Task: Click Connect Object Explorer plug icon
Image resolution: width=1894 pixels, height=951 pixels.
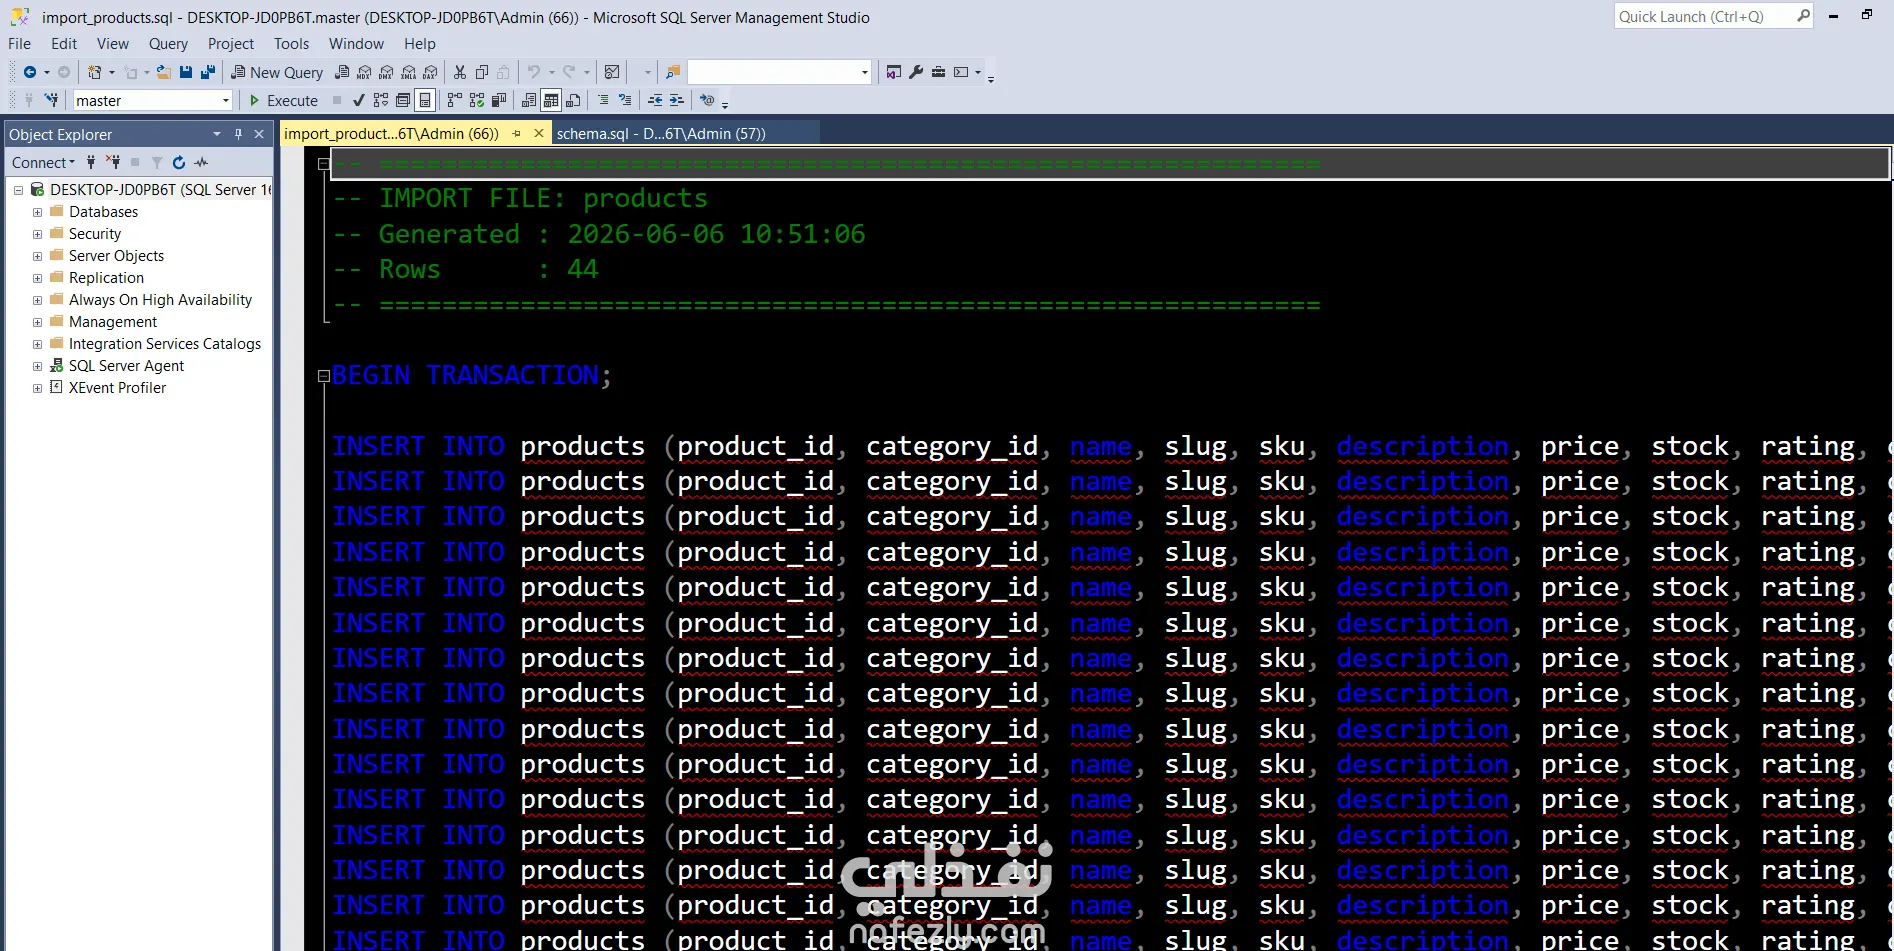Action: pyautogui.click(x=91, y=162)
